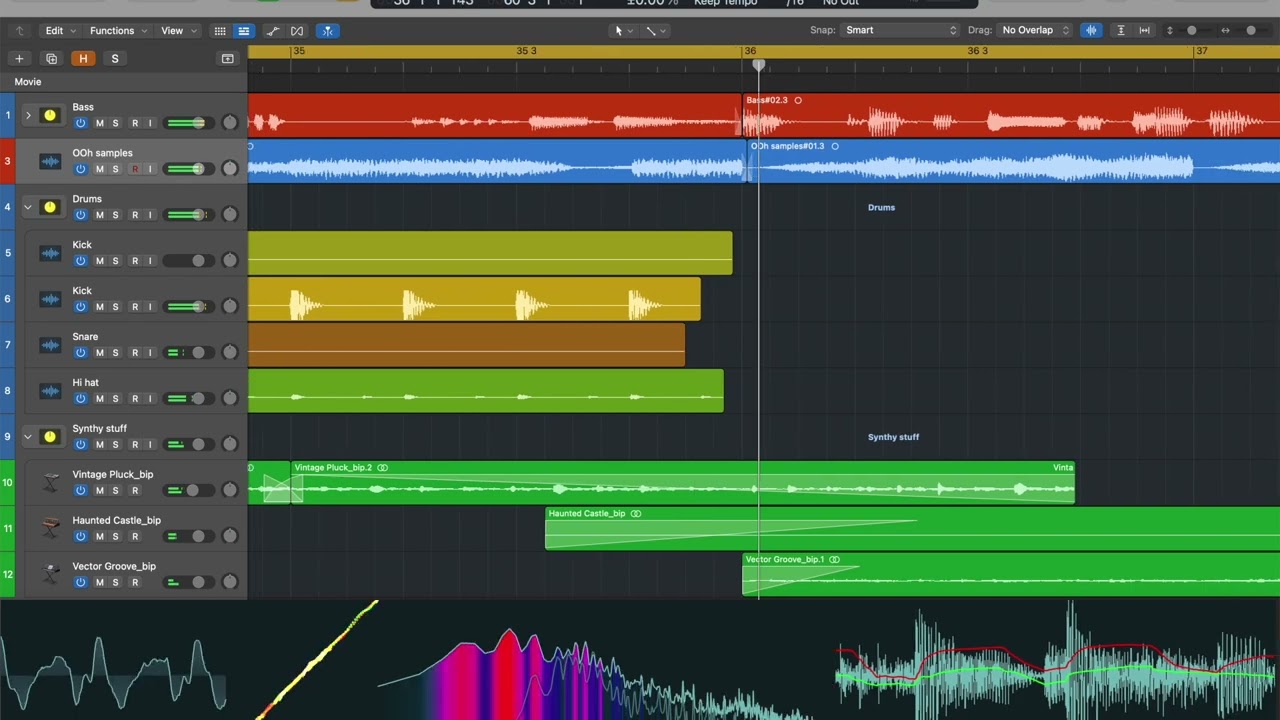Collapse the Drums track stack
1280x720 pixels.
pos(28,207)
